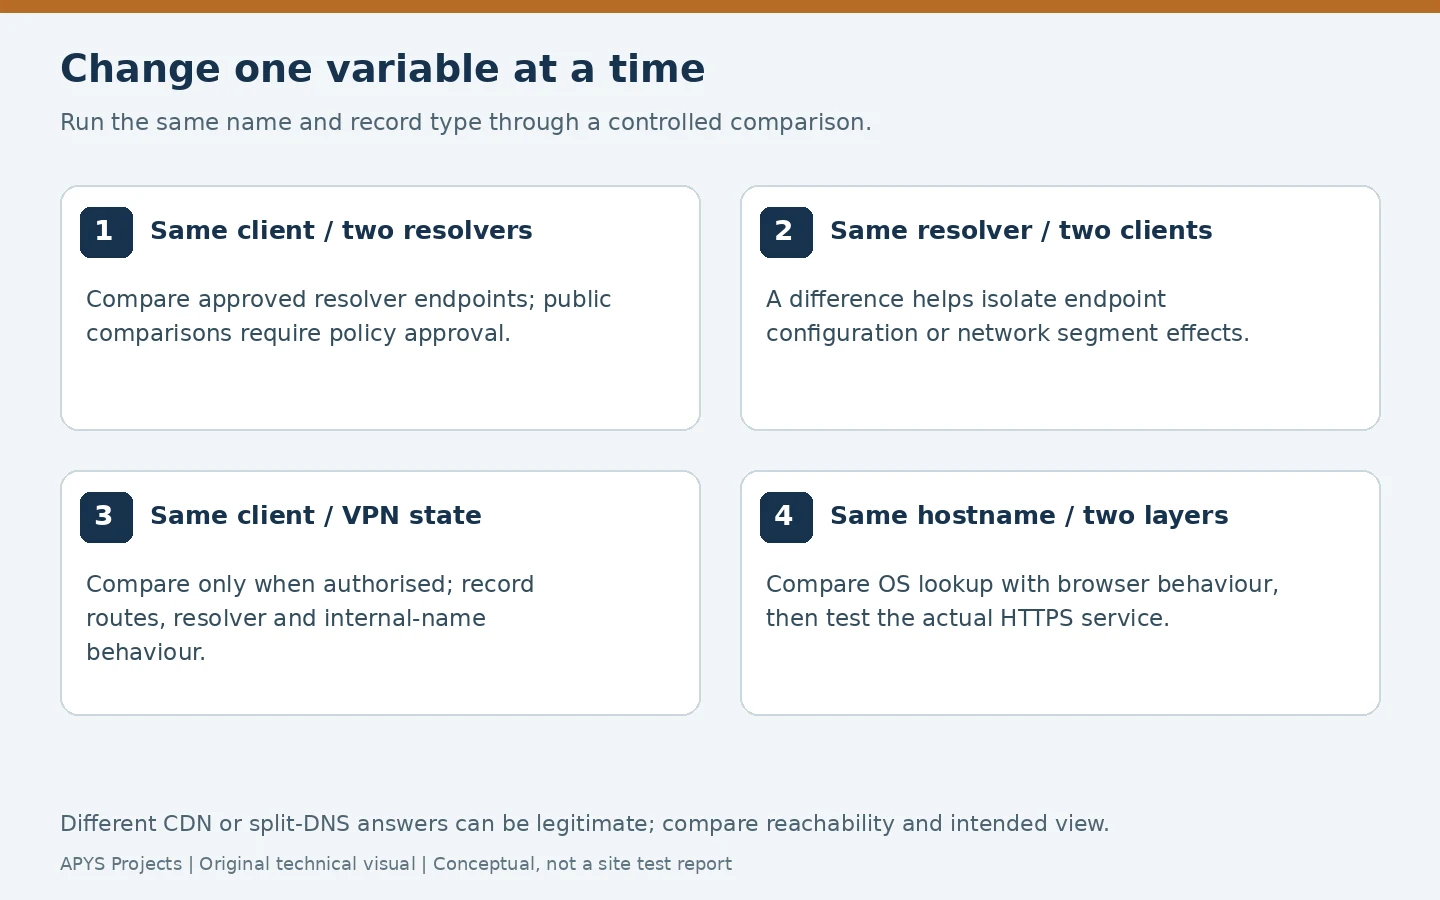Click 'Same client / VPN state' title
Viewport: 1440px width, 900px height.
click(316, 516)
